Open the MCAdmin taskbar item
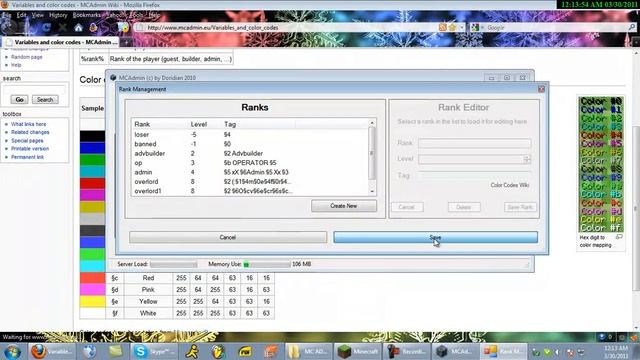This screenshot has width=640, height=360. coord(455,351)
